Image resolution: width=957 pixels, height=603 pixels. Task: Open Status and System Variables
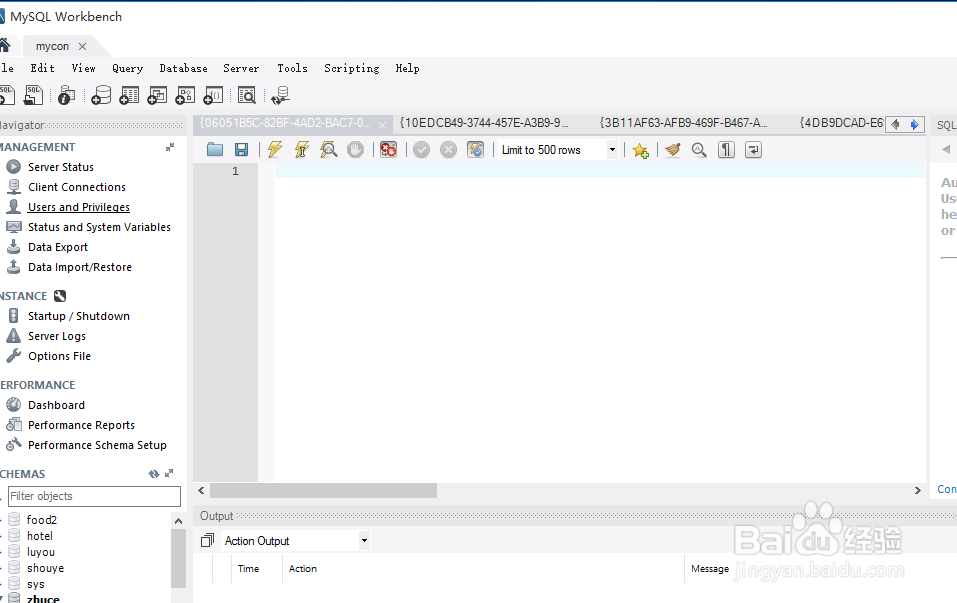click(99, 227)
